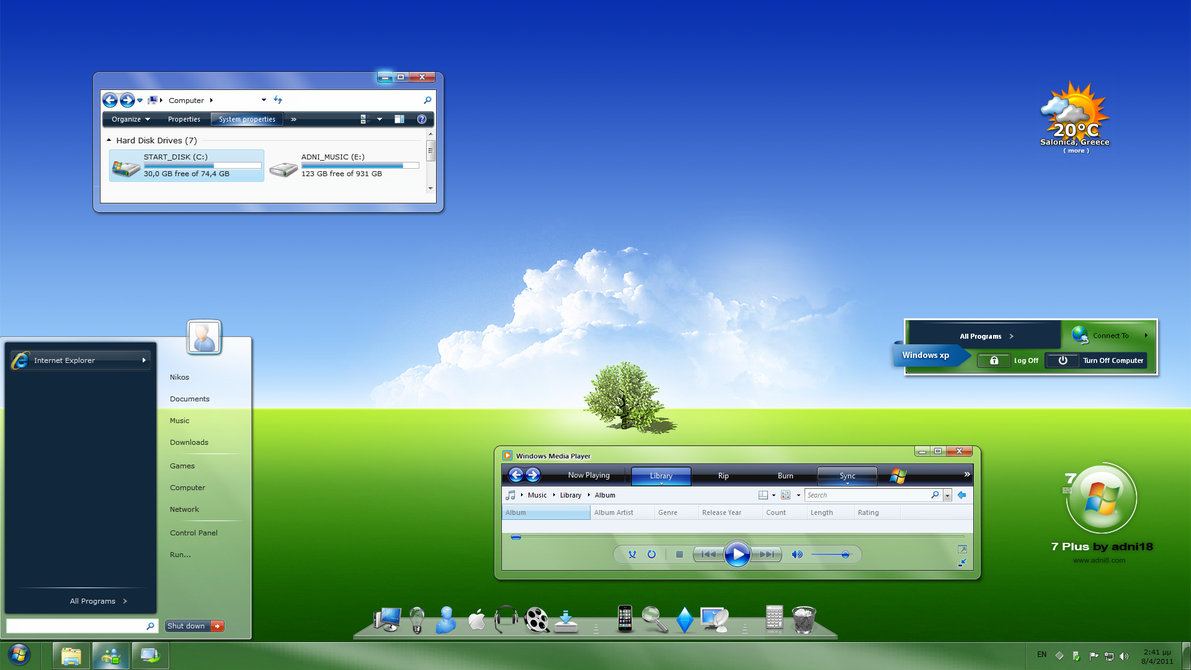Click the iPhone icon in the dock
The width and height of the screenshot is (1191, 670).
tap(625, 619)
